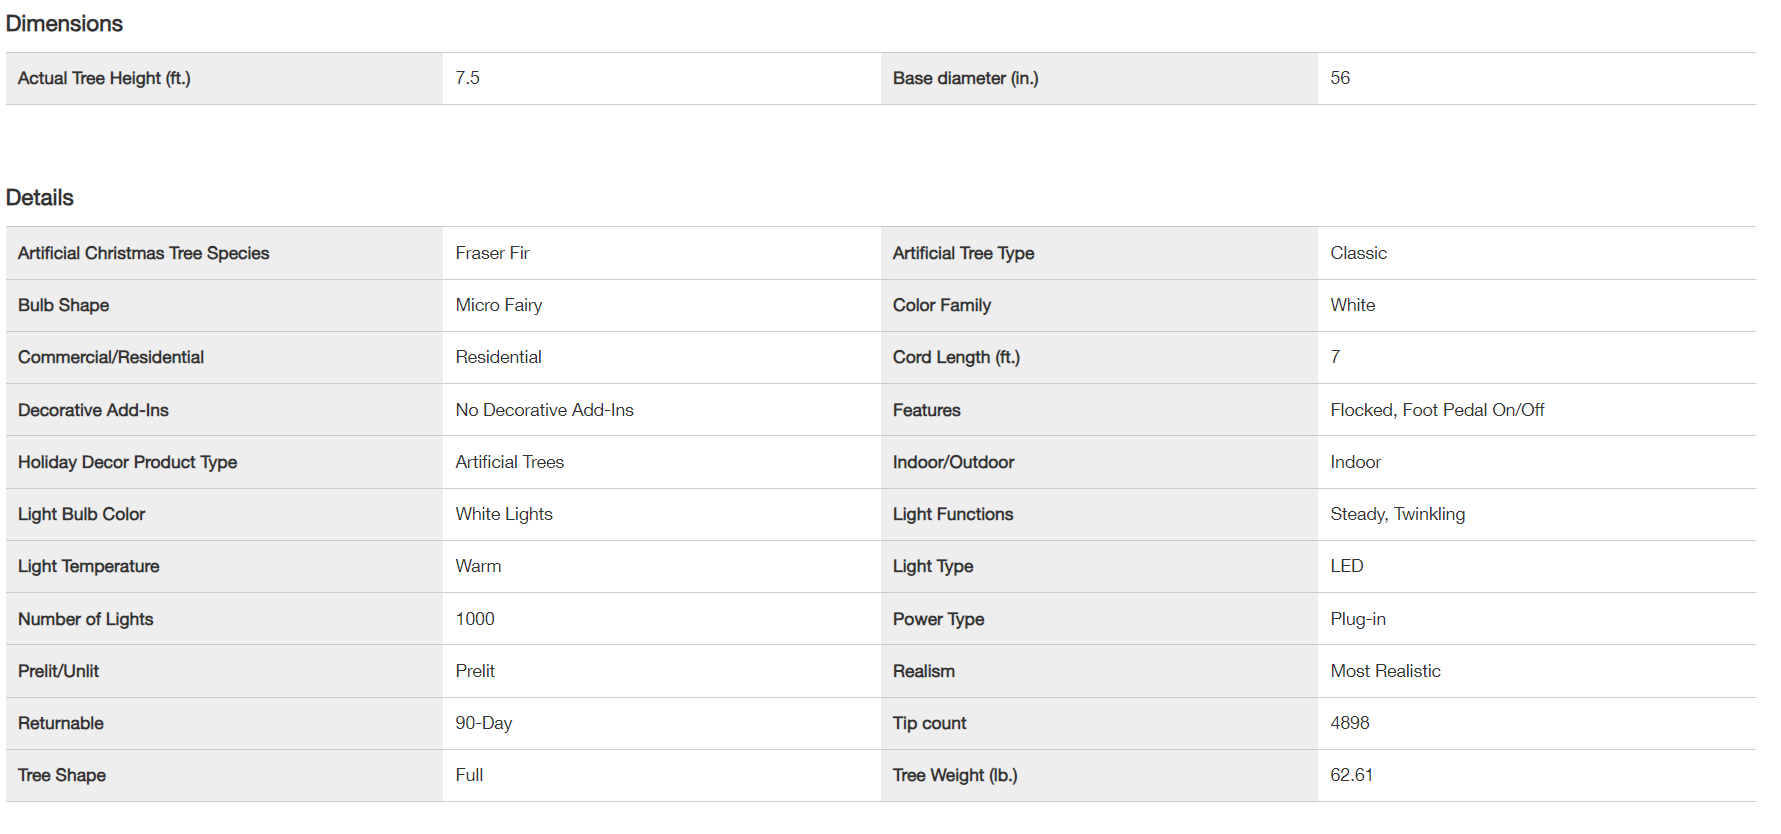
Task: Select the 7.5 tree height value
Action: coord(467,78)
